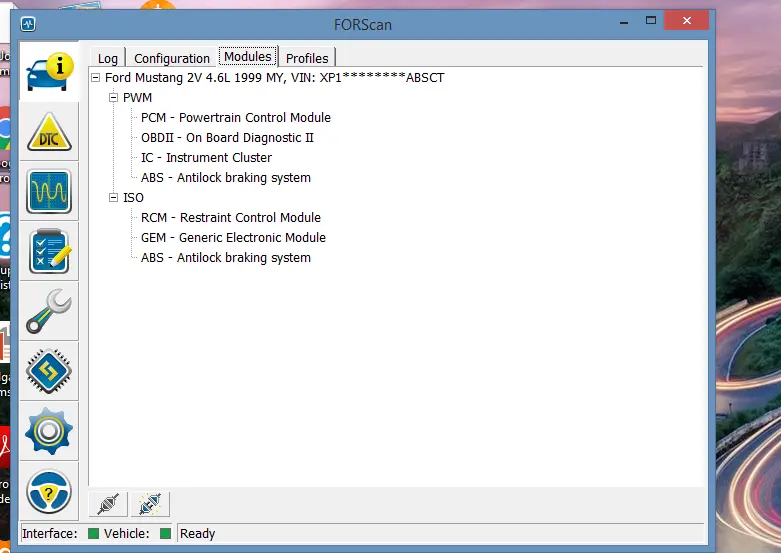781x553 pixels.
Task: Select IC - Instrument Cluster row
Action: 206,157
